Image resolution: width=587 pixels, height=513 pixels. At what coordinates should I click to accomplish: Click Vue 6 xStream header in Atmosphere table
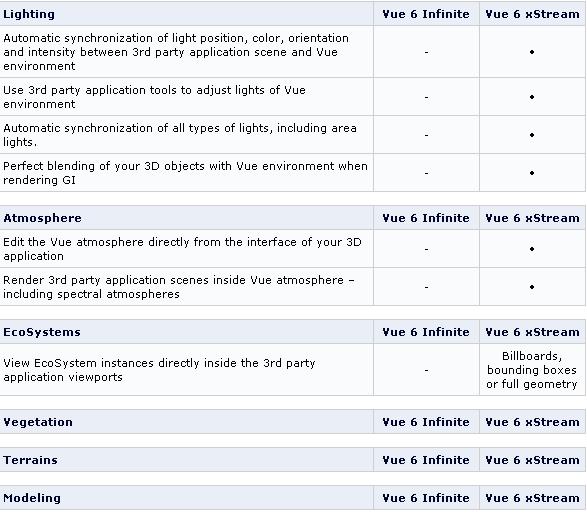[532, 218]
